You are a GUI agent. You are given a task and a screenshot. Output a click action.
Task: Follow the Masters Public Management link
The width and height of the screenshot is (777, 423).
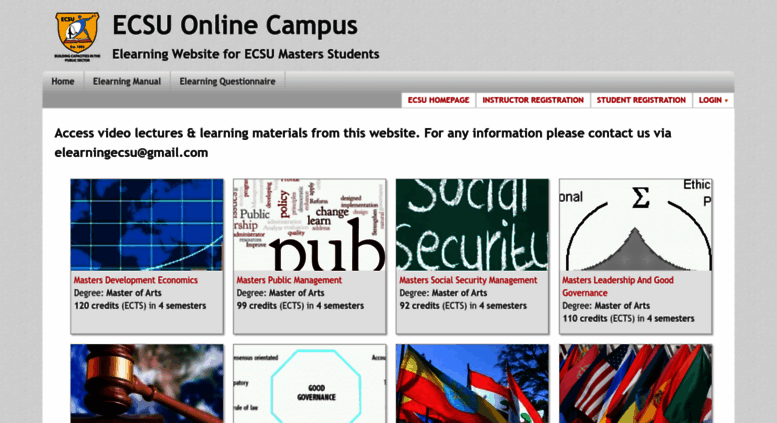289,280
